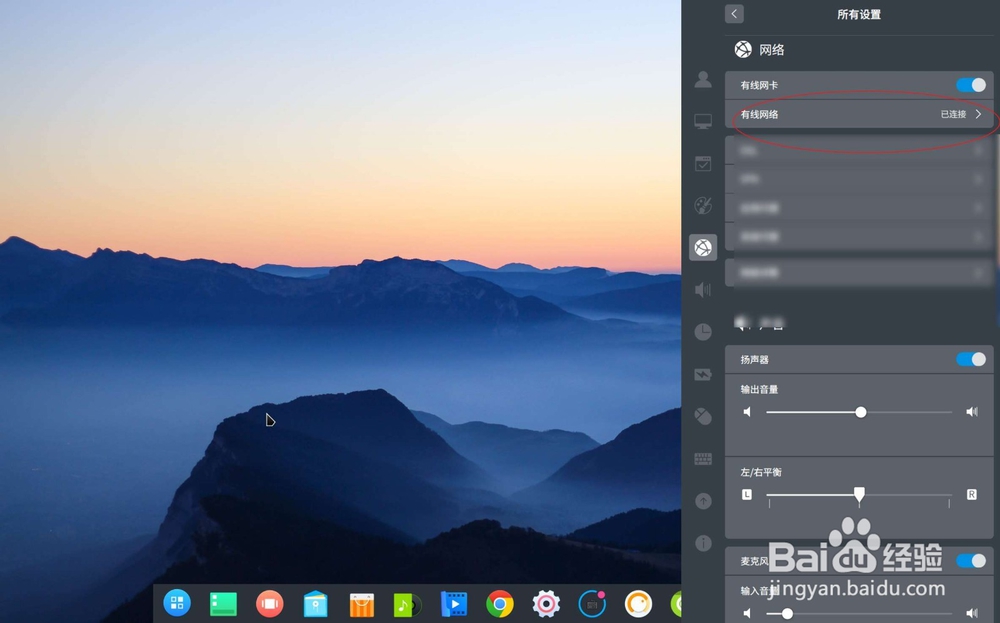
Task: Open the Deepin launcher from the dock
Action: (x=177, y=604)
